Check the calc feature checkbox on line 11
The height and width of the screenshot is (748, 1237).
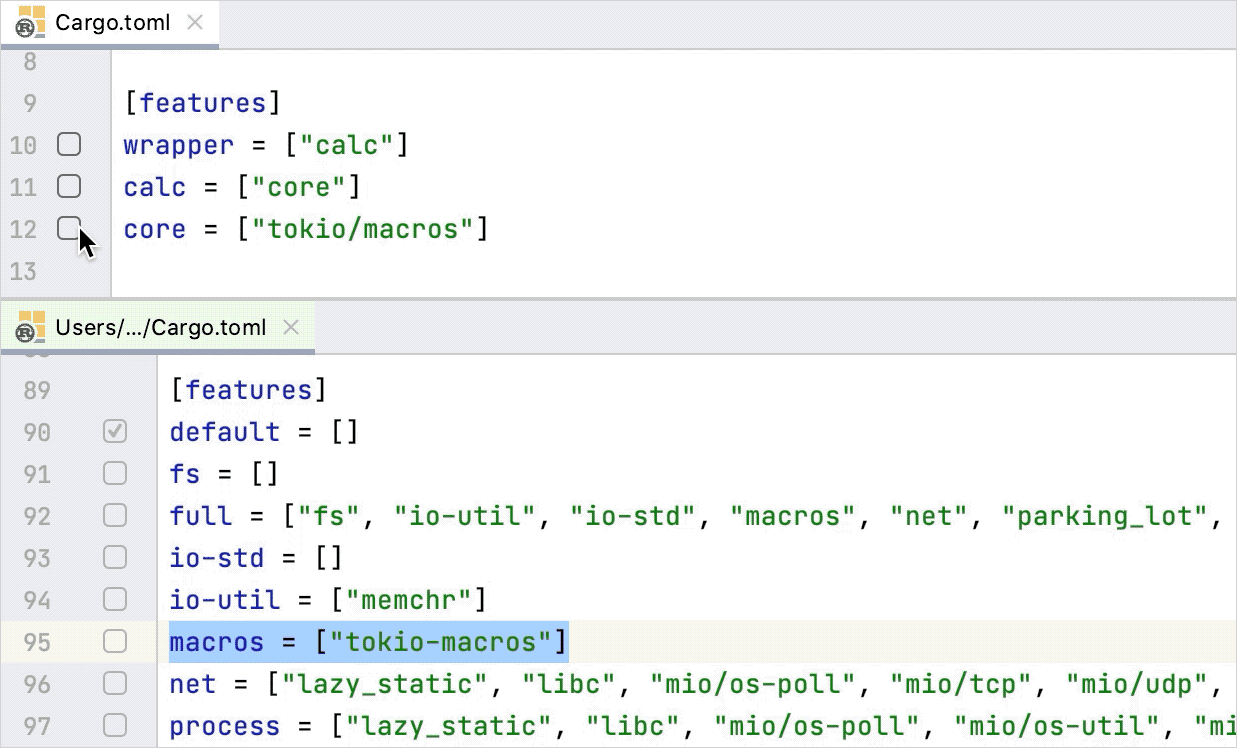click(69, 187)
